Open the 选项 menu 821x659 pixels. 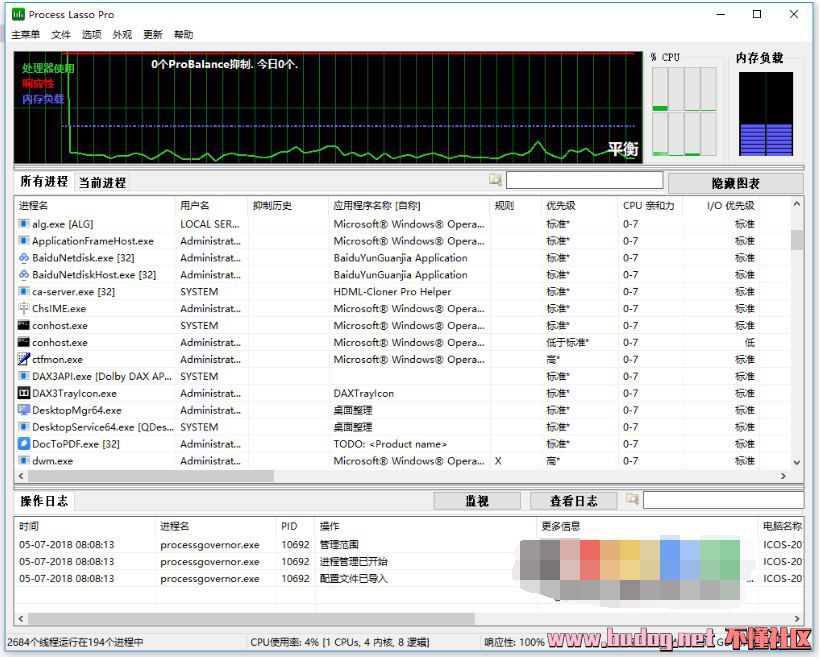91,34
